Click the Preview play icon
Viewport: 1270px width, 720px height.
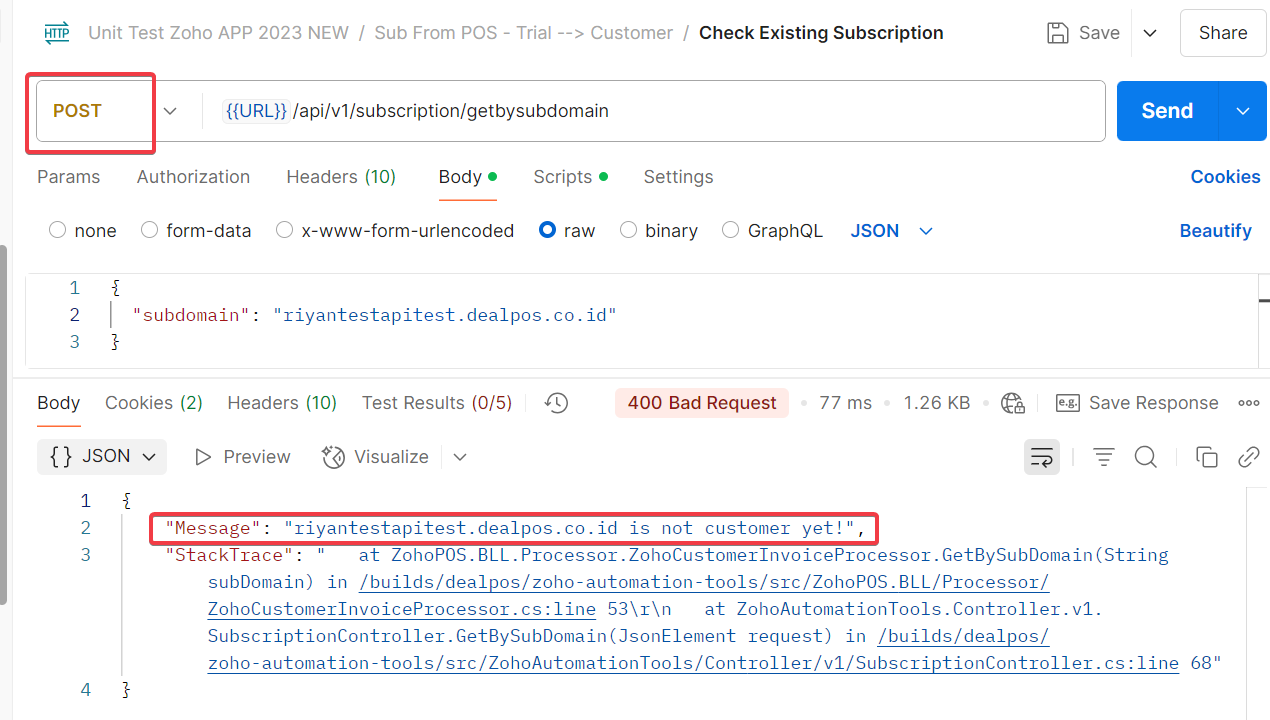204,457
